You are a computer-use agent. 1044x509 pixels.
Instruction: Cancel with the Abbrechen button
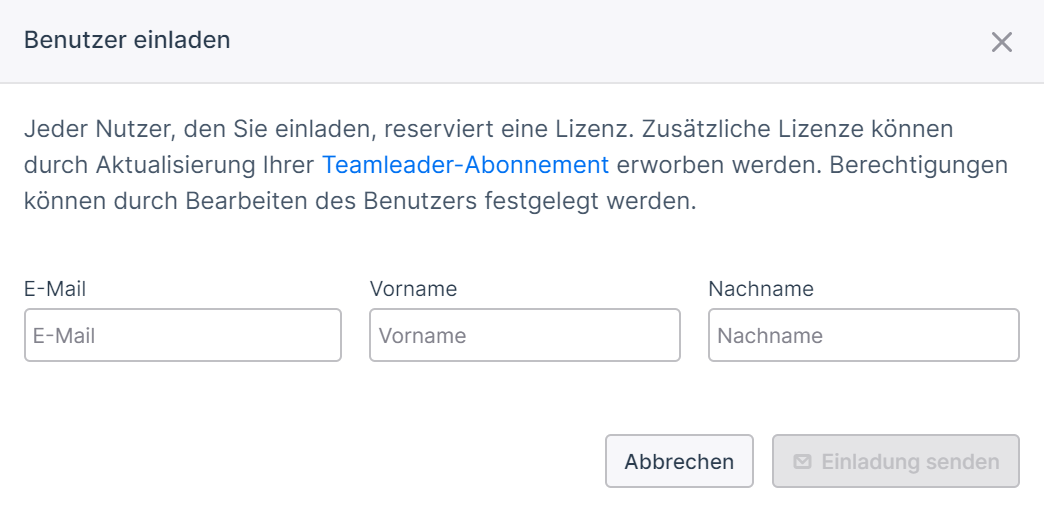tap(679, 461)
